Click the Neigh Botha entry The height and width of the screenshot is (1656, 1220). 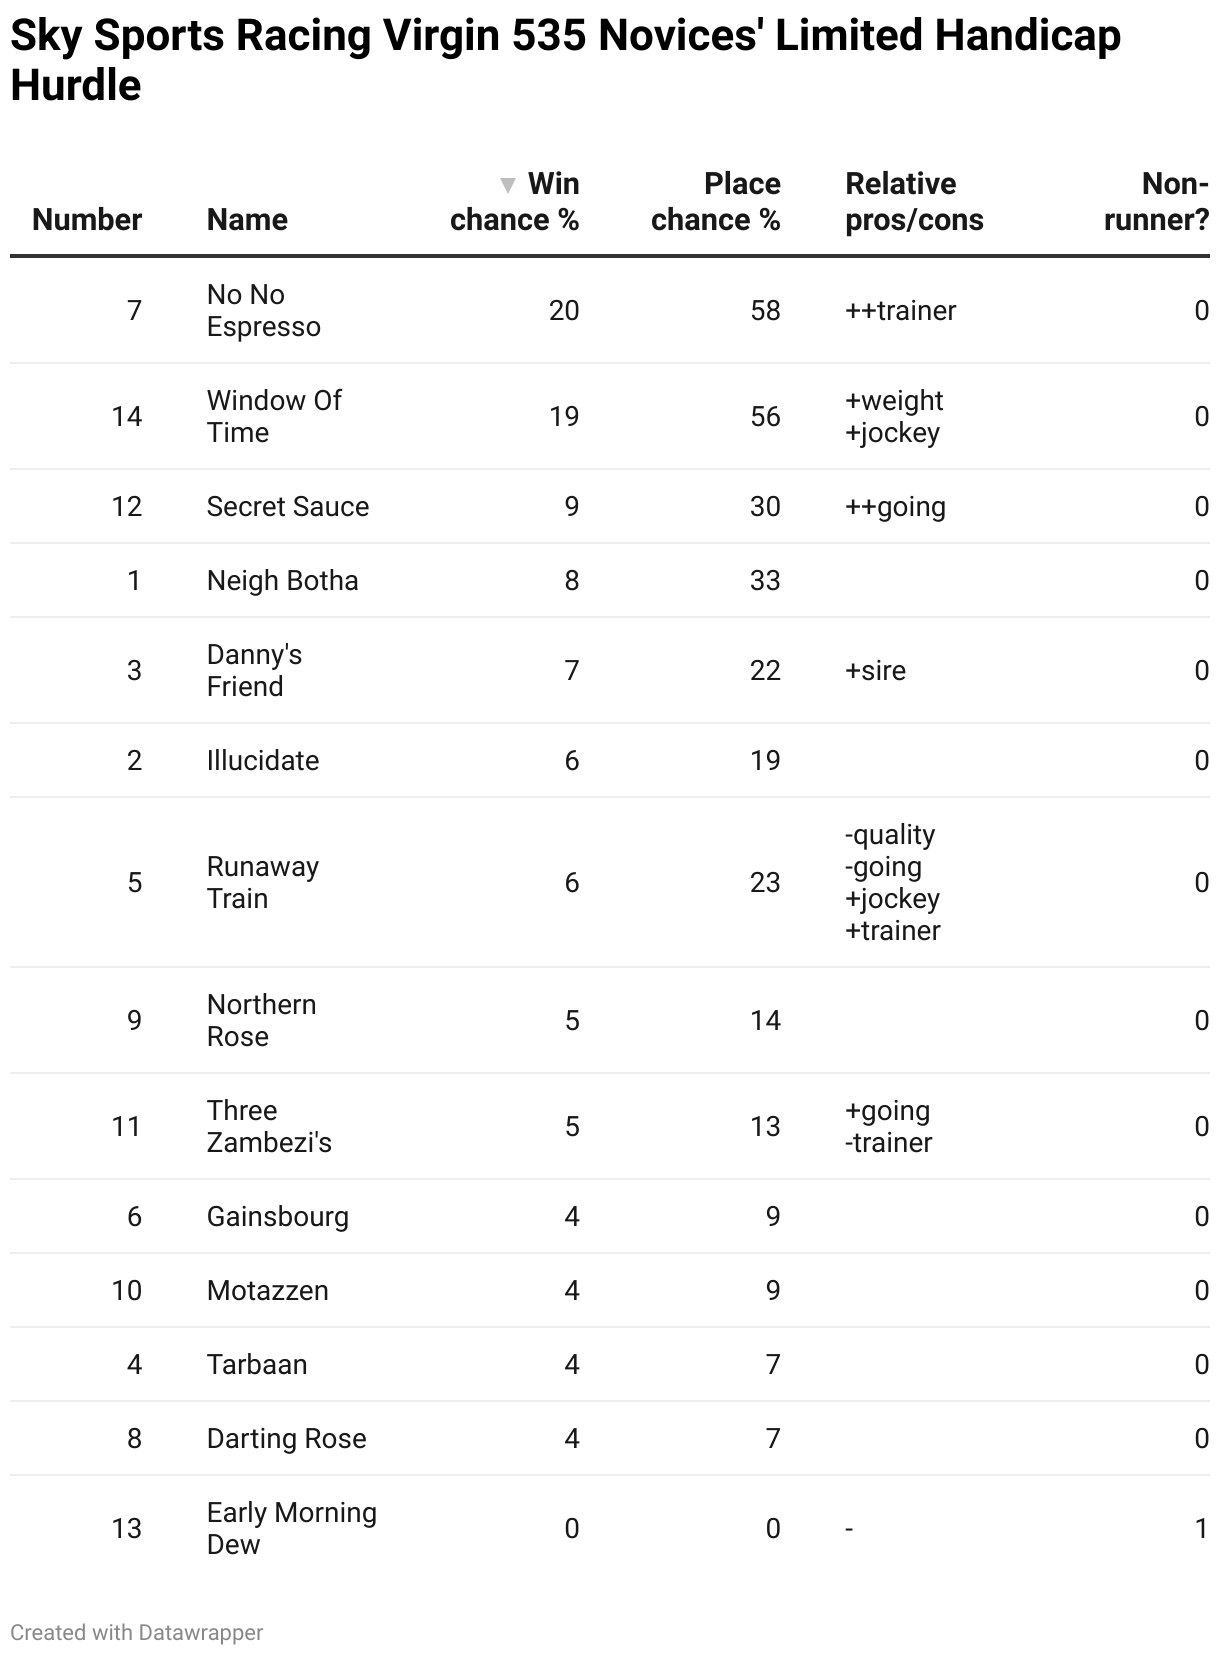pos(283,581)
